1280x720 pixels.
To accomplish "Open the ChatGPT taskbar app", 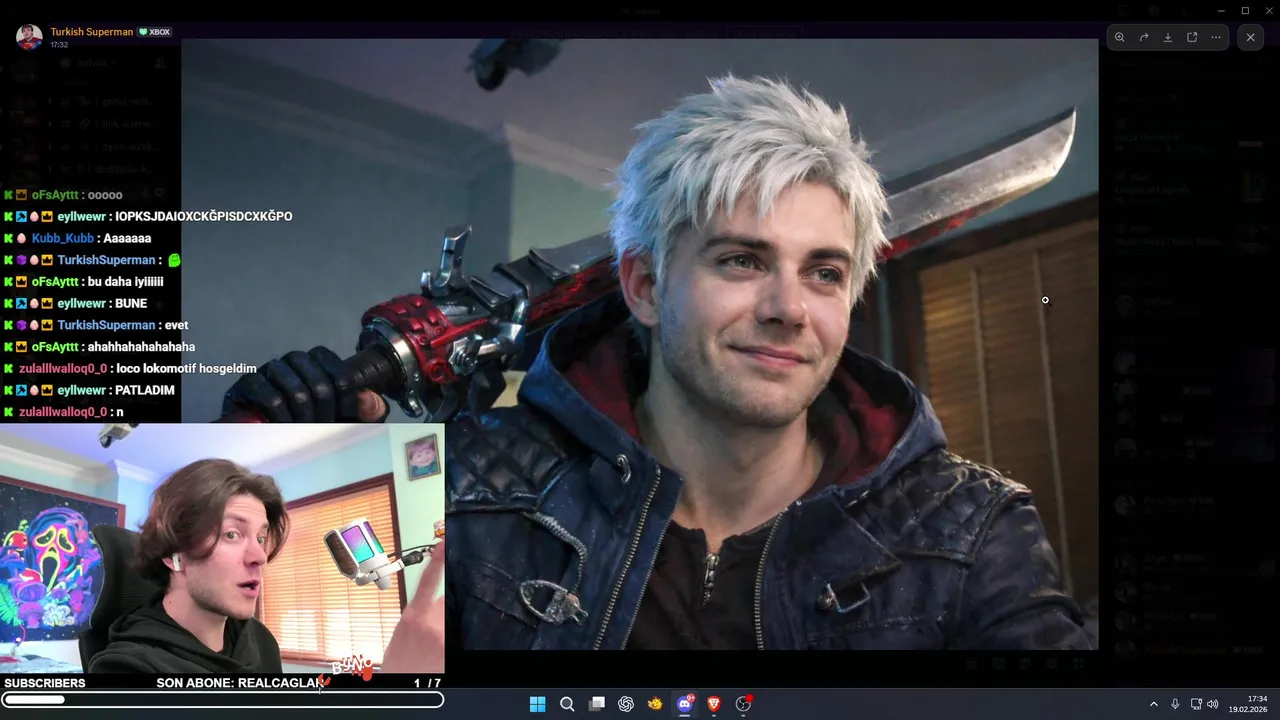I will point(626,704).
